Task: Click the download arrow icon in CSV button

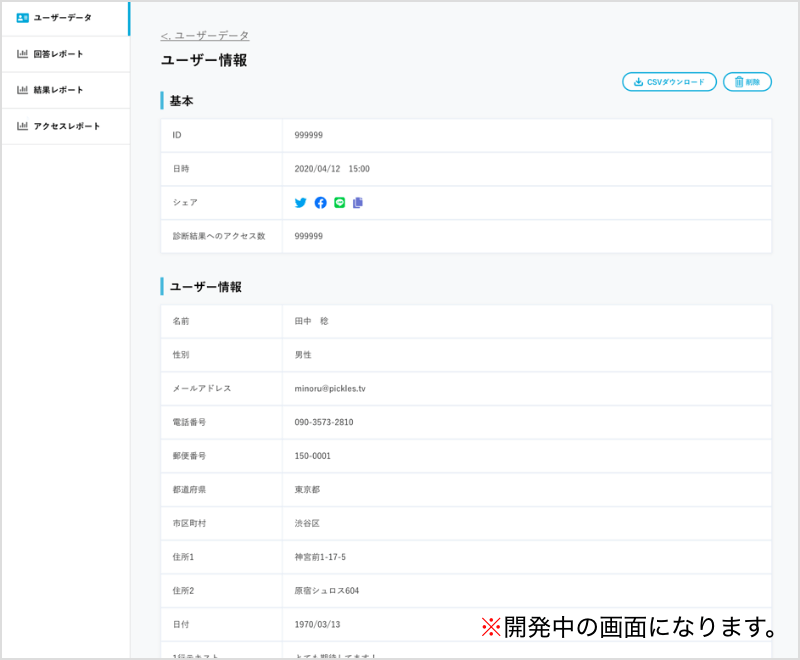Action: click(638, 82)
